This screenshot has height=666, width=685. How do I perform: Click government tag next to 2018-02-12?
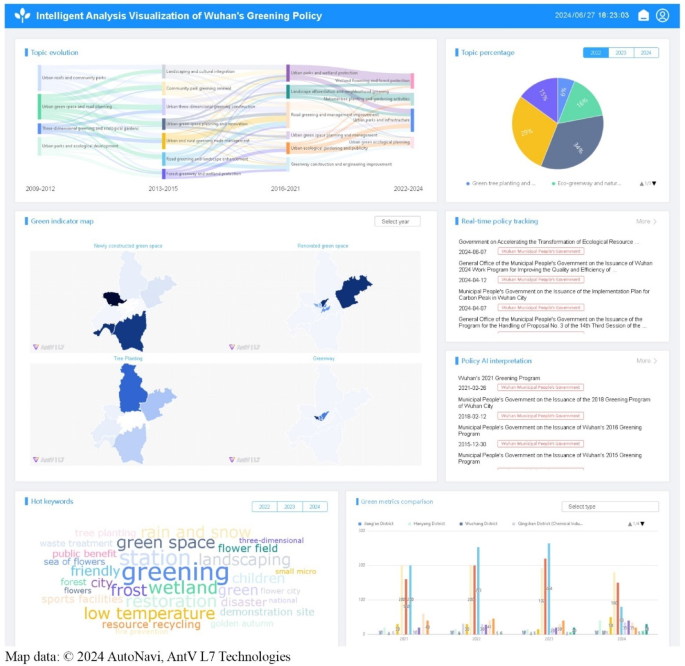541,416
